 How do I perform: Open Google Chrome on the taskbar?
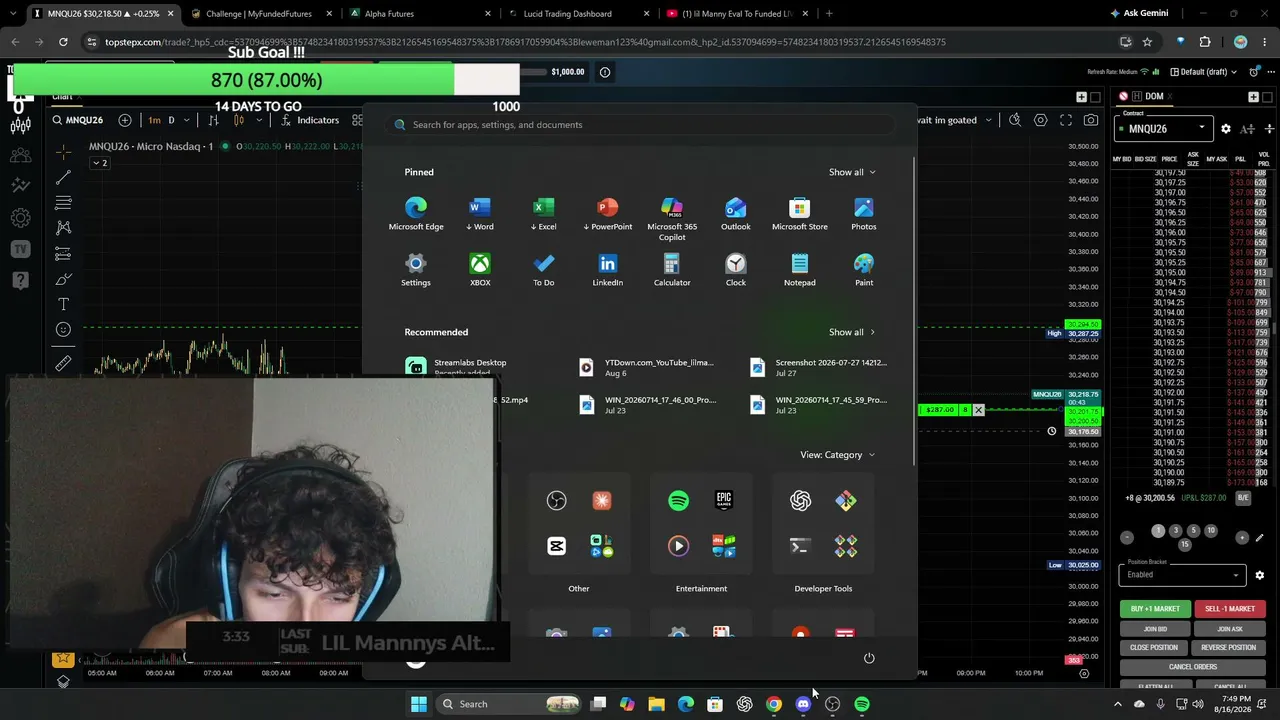click(774, 704)
